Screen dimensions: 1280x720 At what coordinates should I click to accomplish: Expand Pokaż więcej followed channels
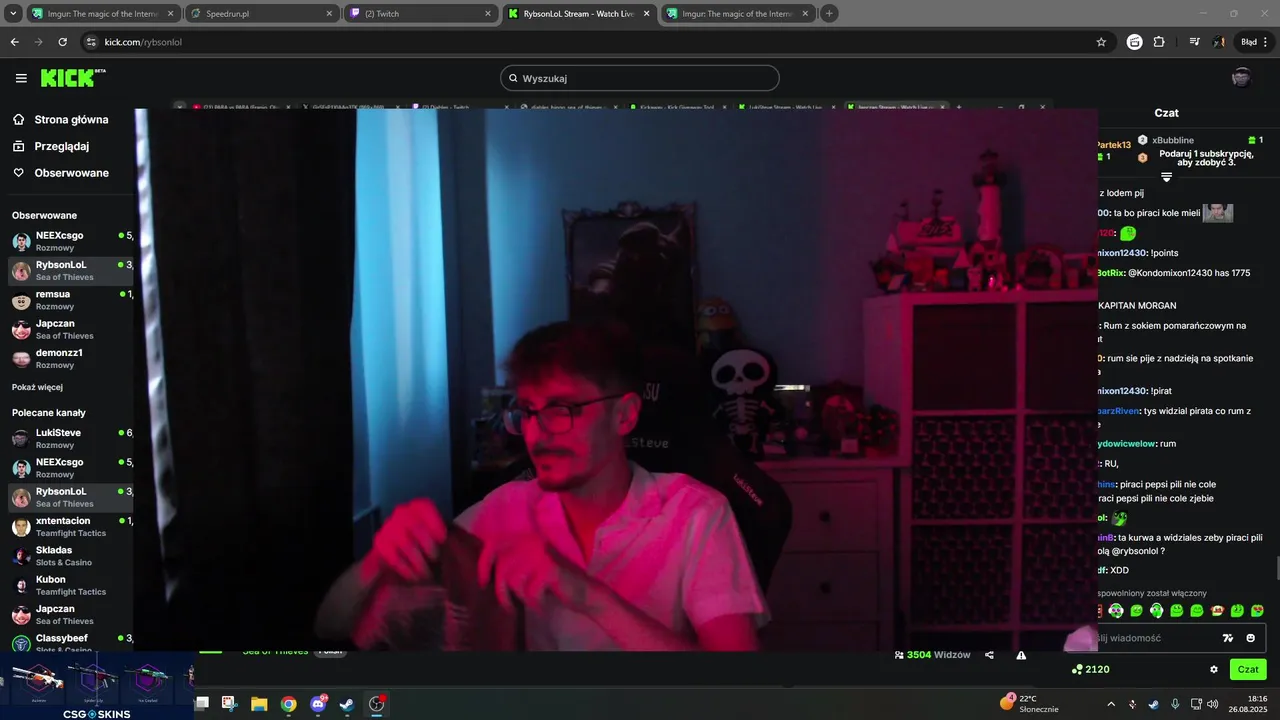[37, 387]
